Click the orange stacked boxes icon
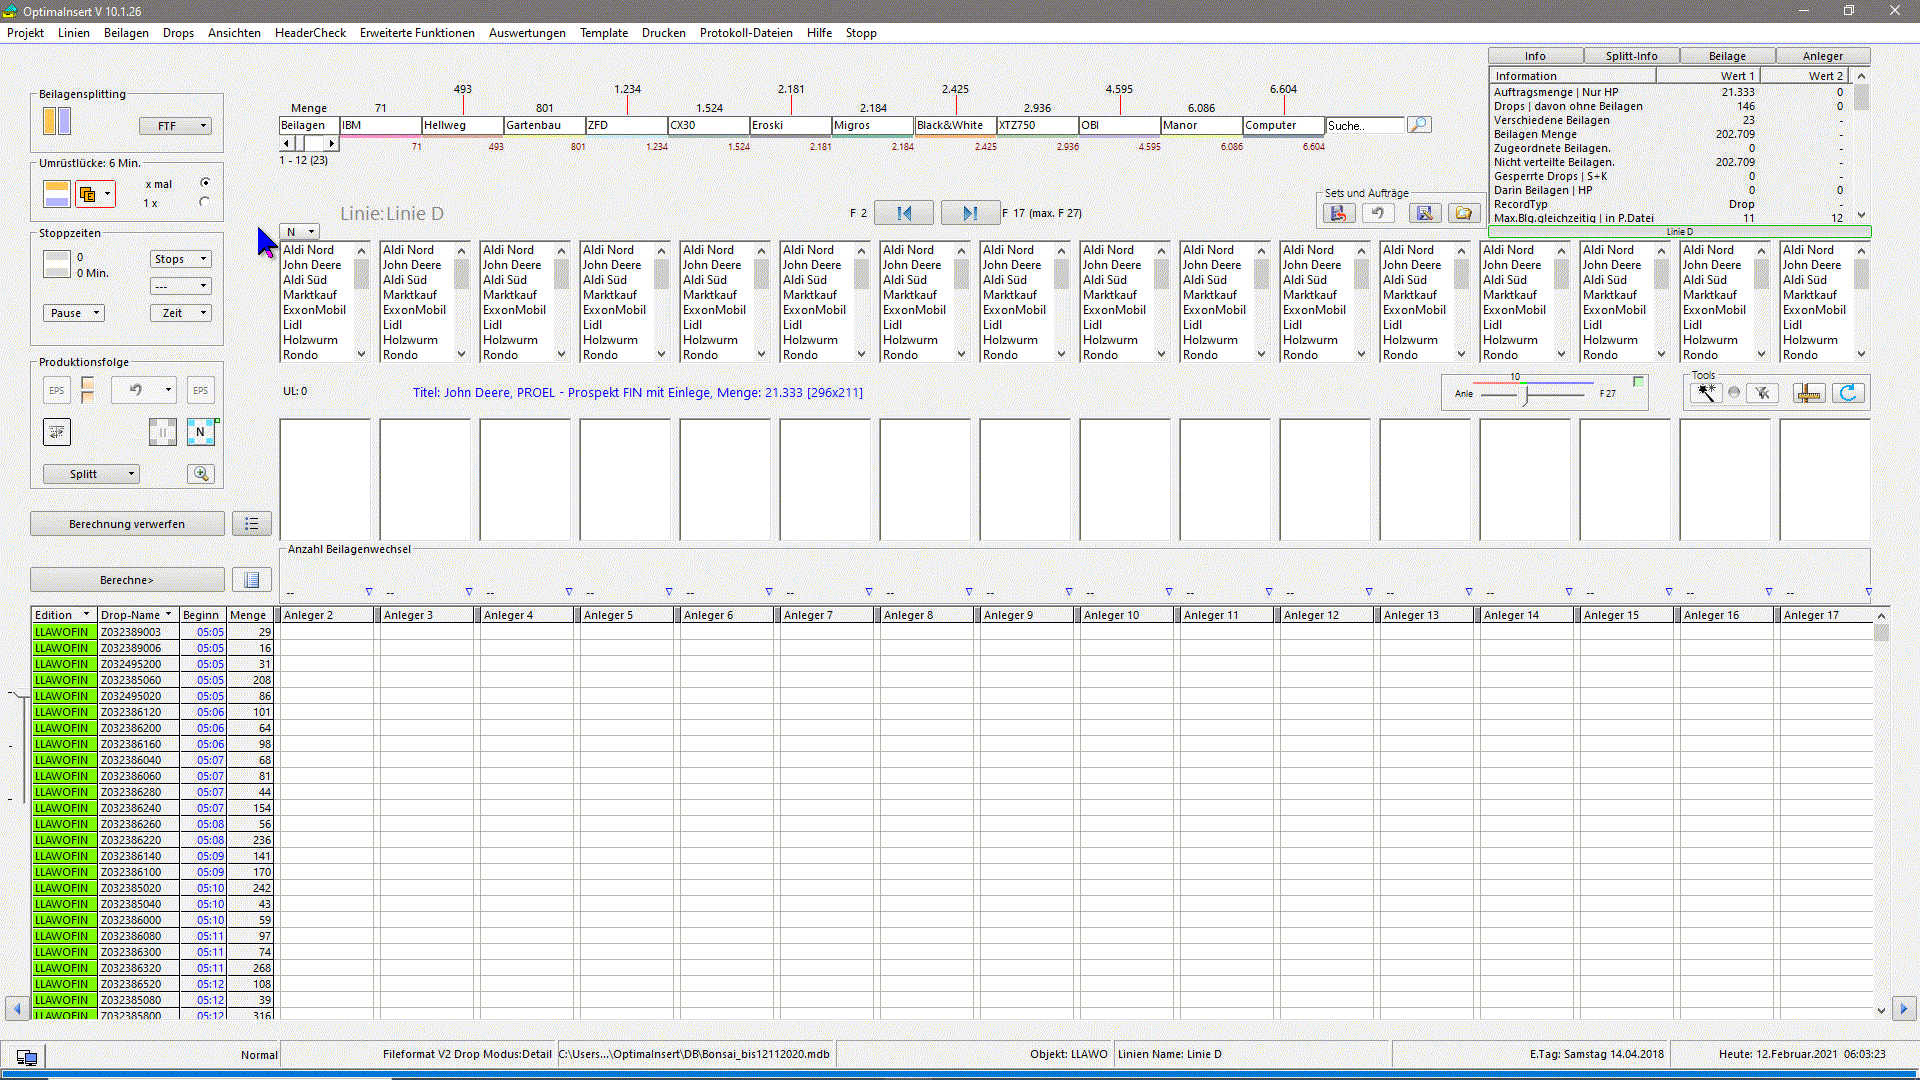Screen dimensions: 1920x1080 (x=88, y=391)
